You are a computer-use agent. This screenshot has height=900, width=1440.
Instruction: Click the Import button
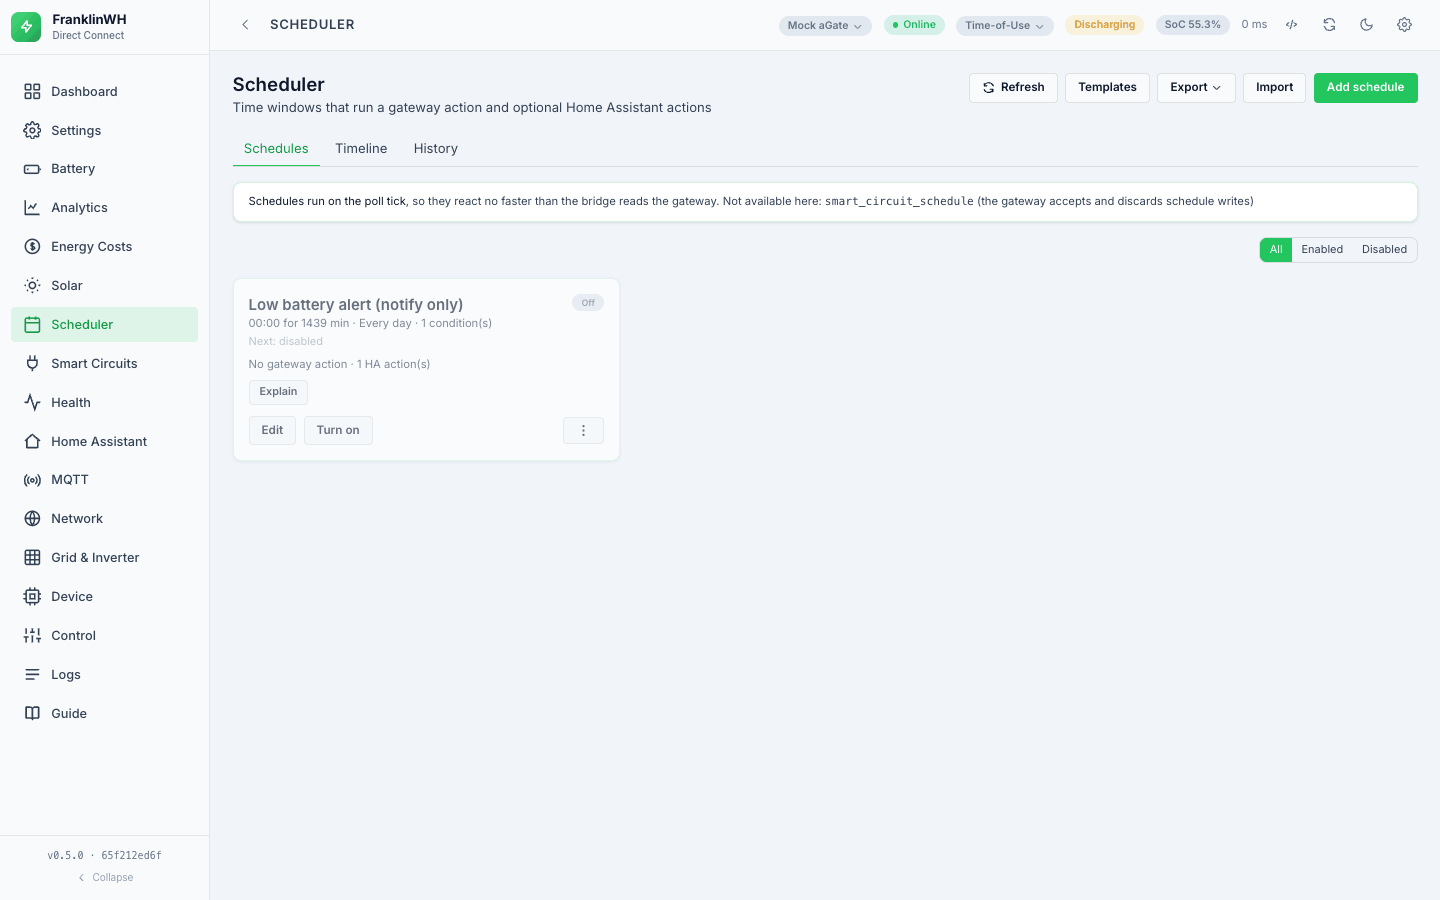(1274, 88)
